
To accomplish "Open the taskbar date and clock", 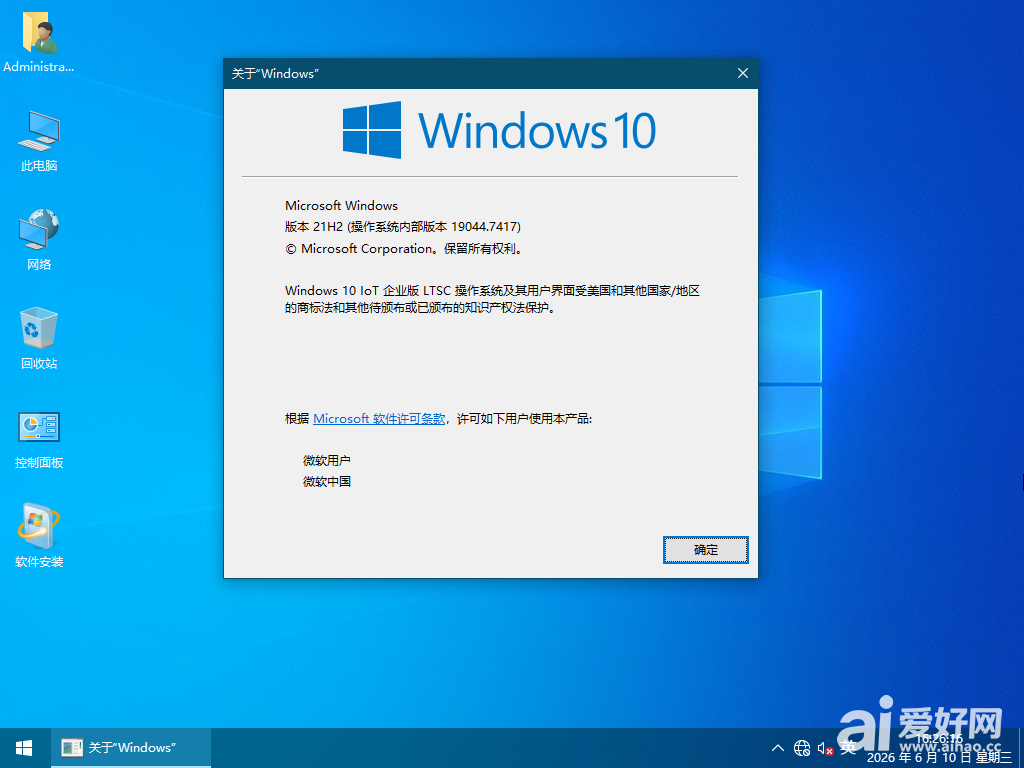I will coord(939,748).
